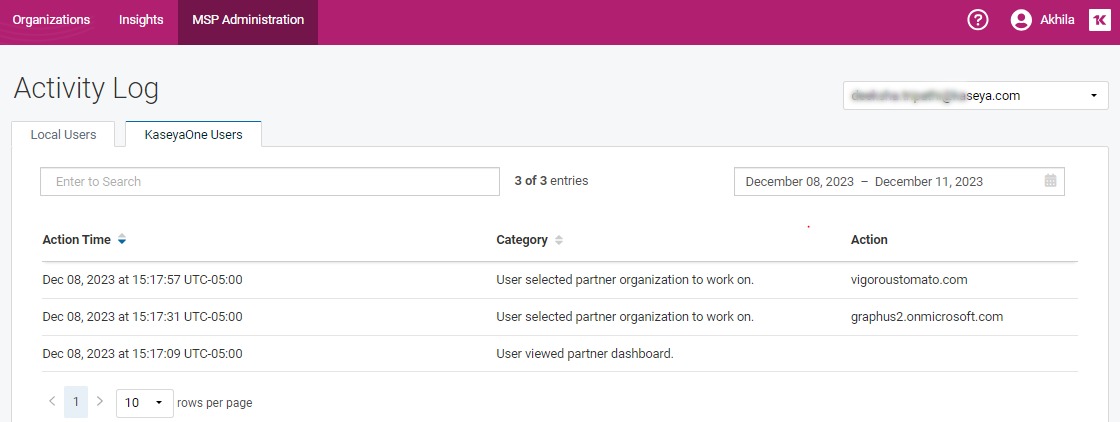This screenshot has height=422, width=1120.
Task: Open the MSP Administration menu
Action: tap(248, 20)
